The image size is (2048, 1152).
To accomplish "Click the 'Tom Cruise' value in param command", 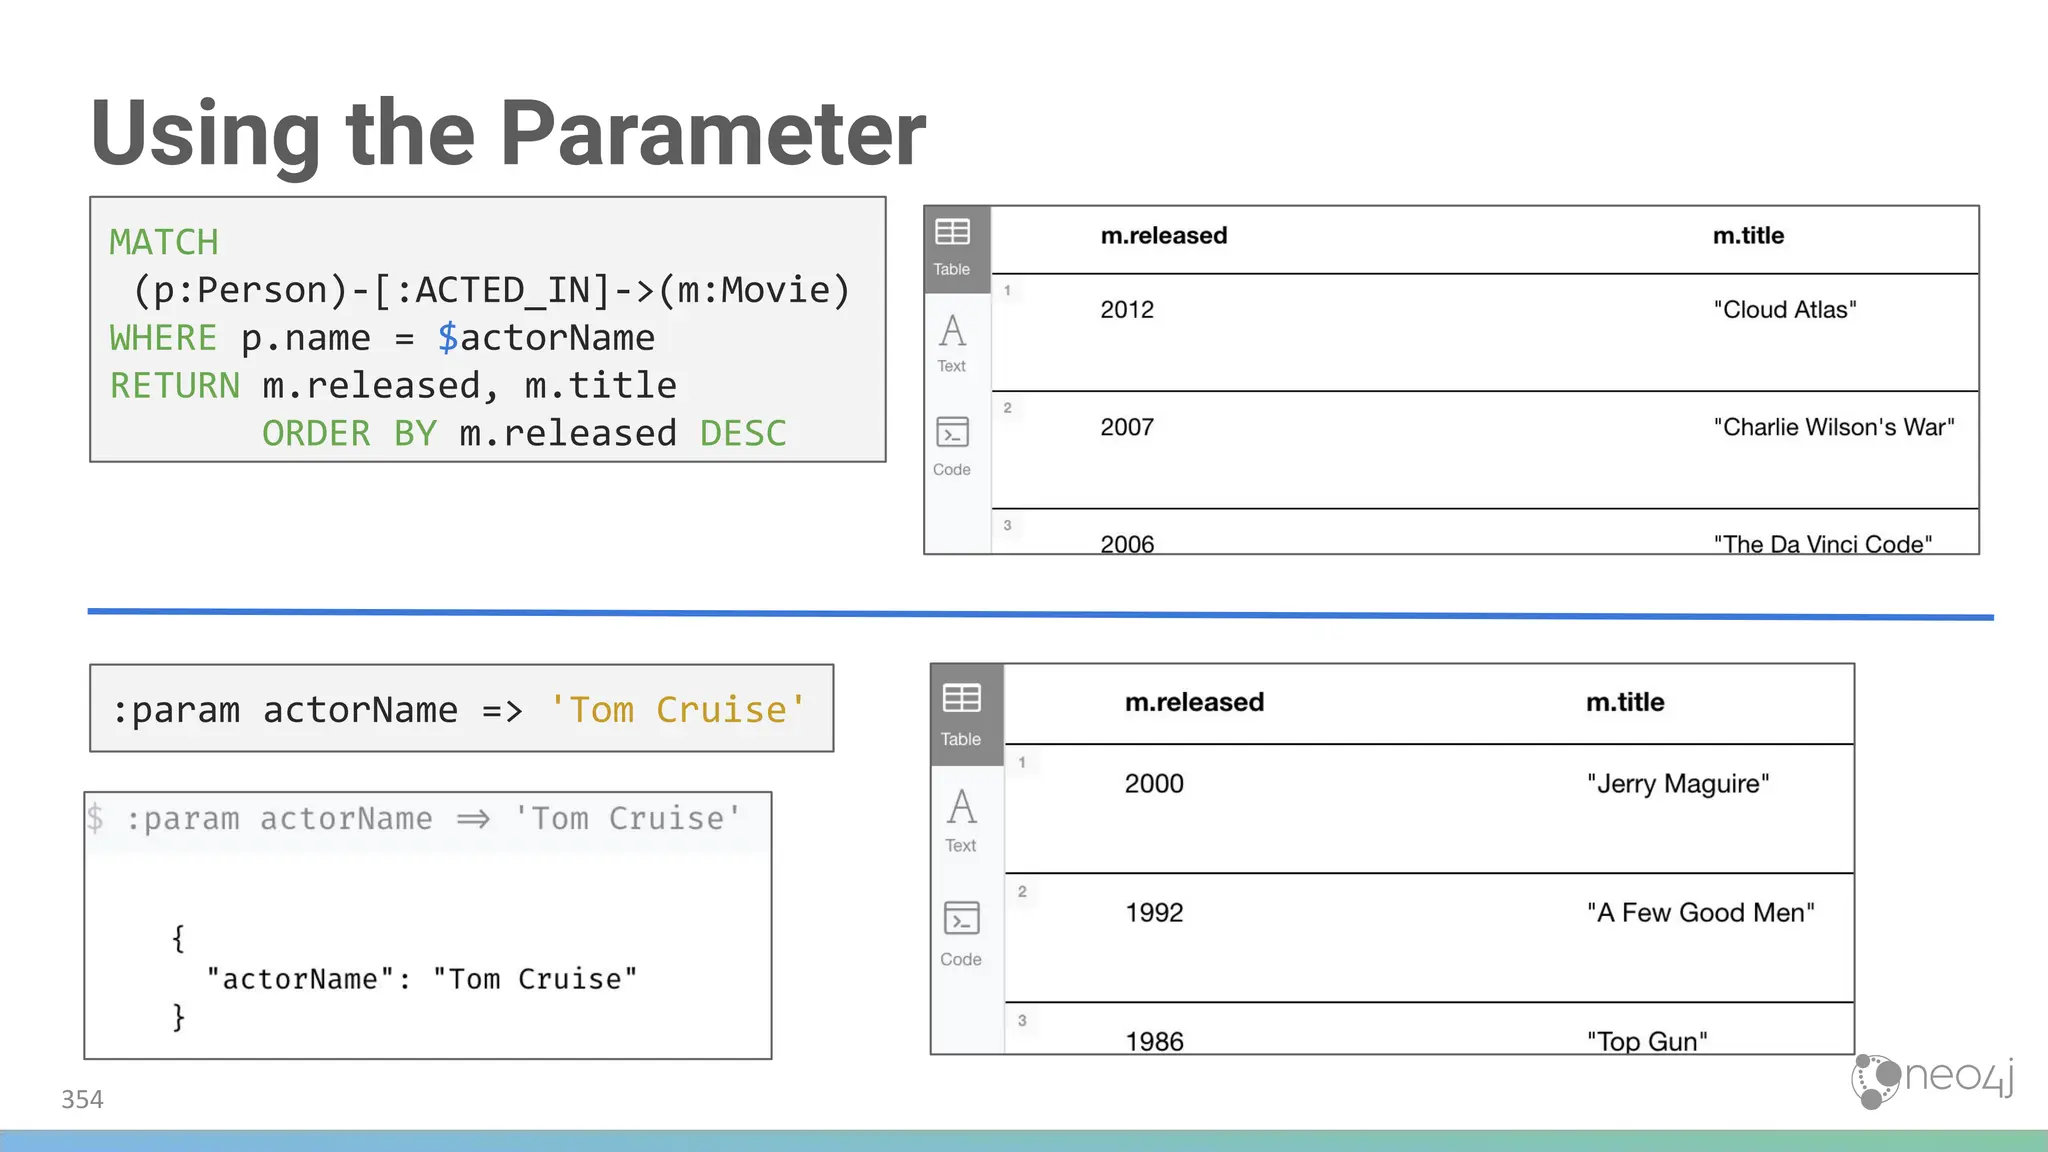I will pyautogui.click(x=677, y=709).
